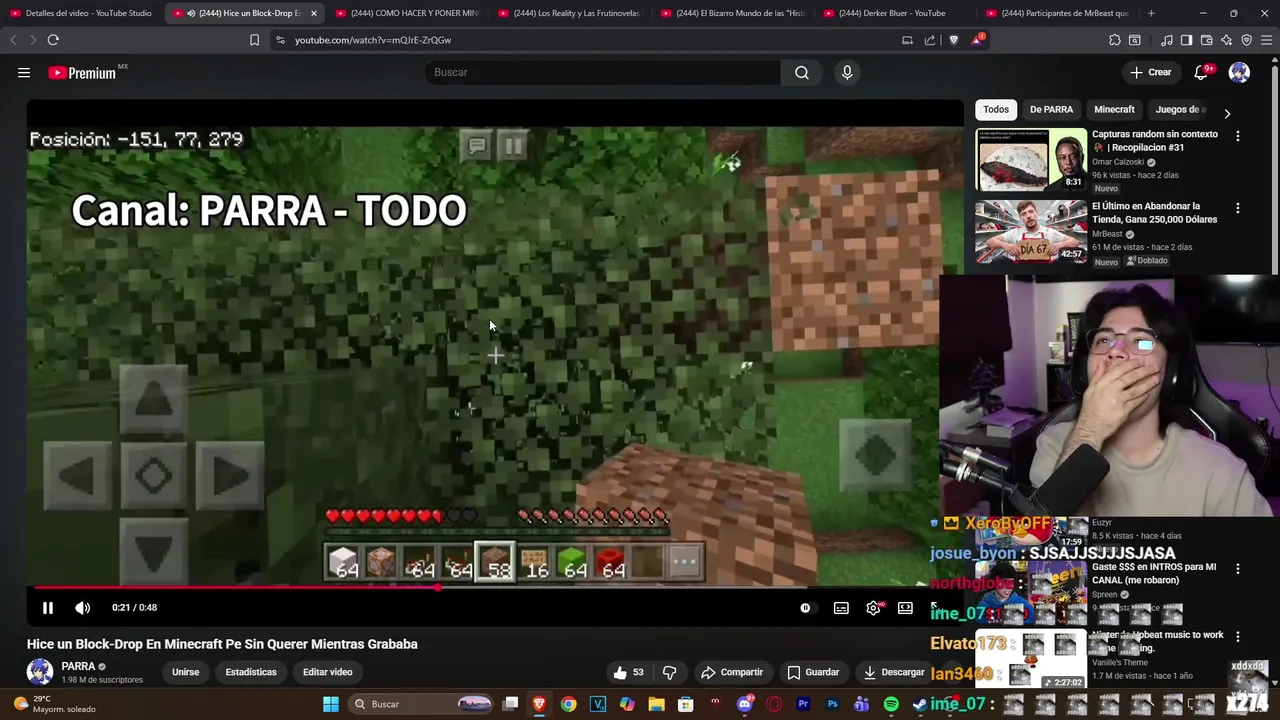Open the browser main menu icon

[x=1267, y=40]
